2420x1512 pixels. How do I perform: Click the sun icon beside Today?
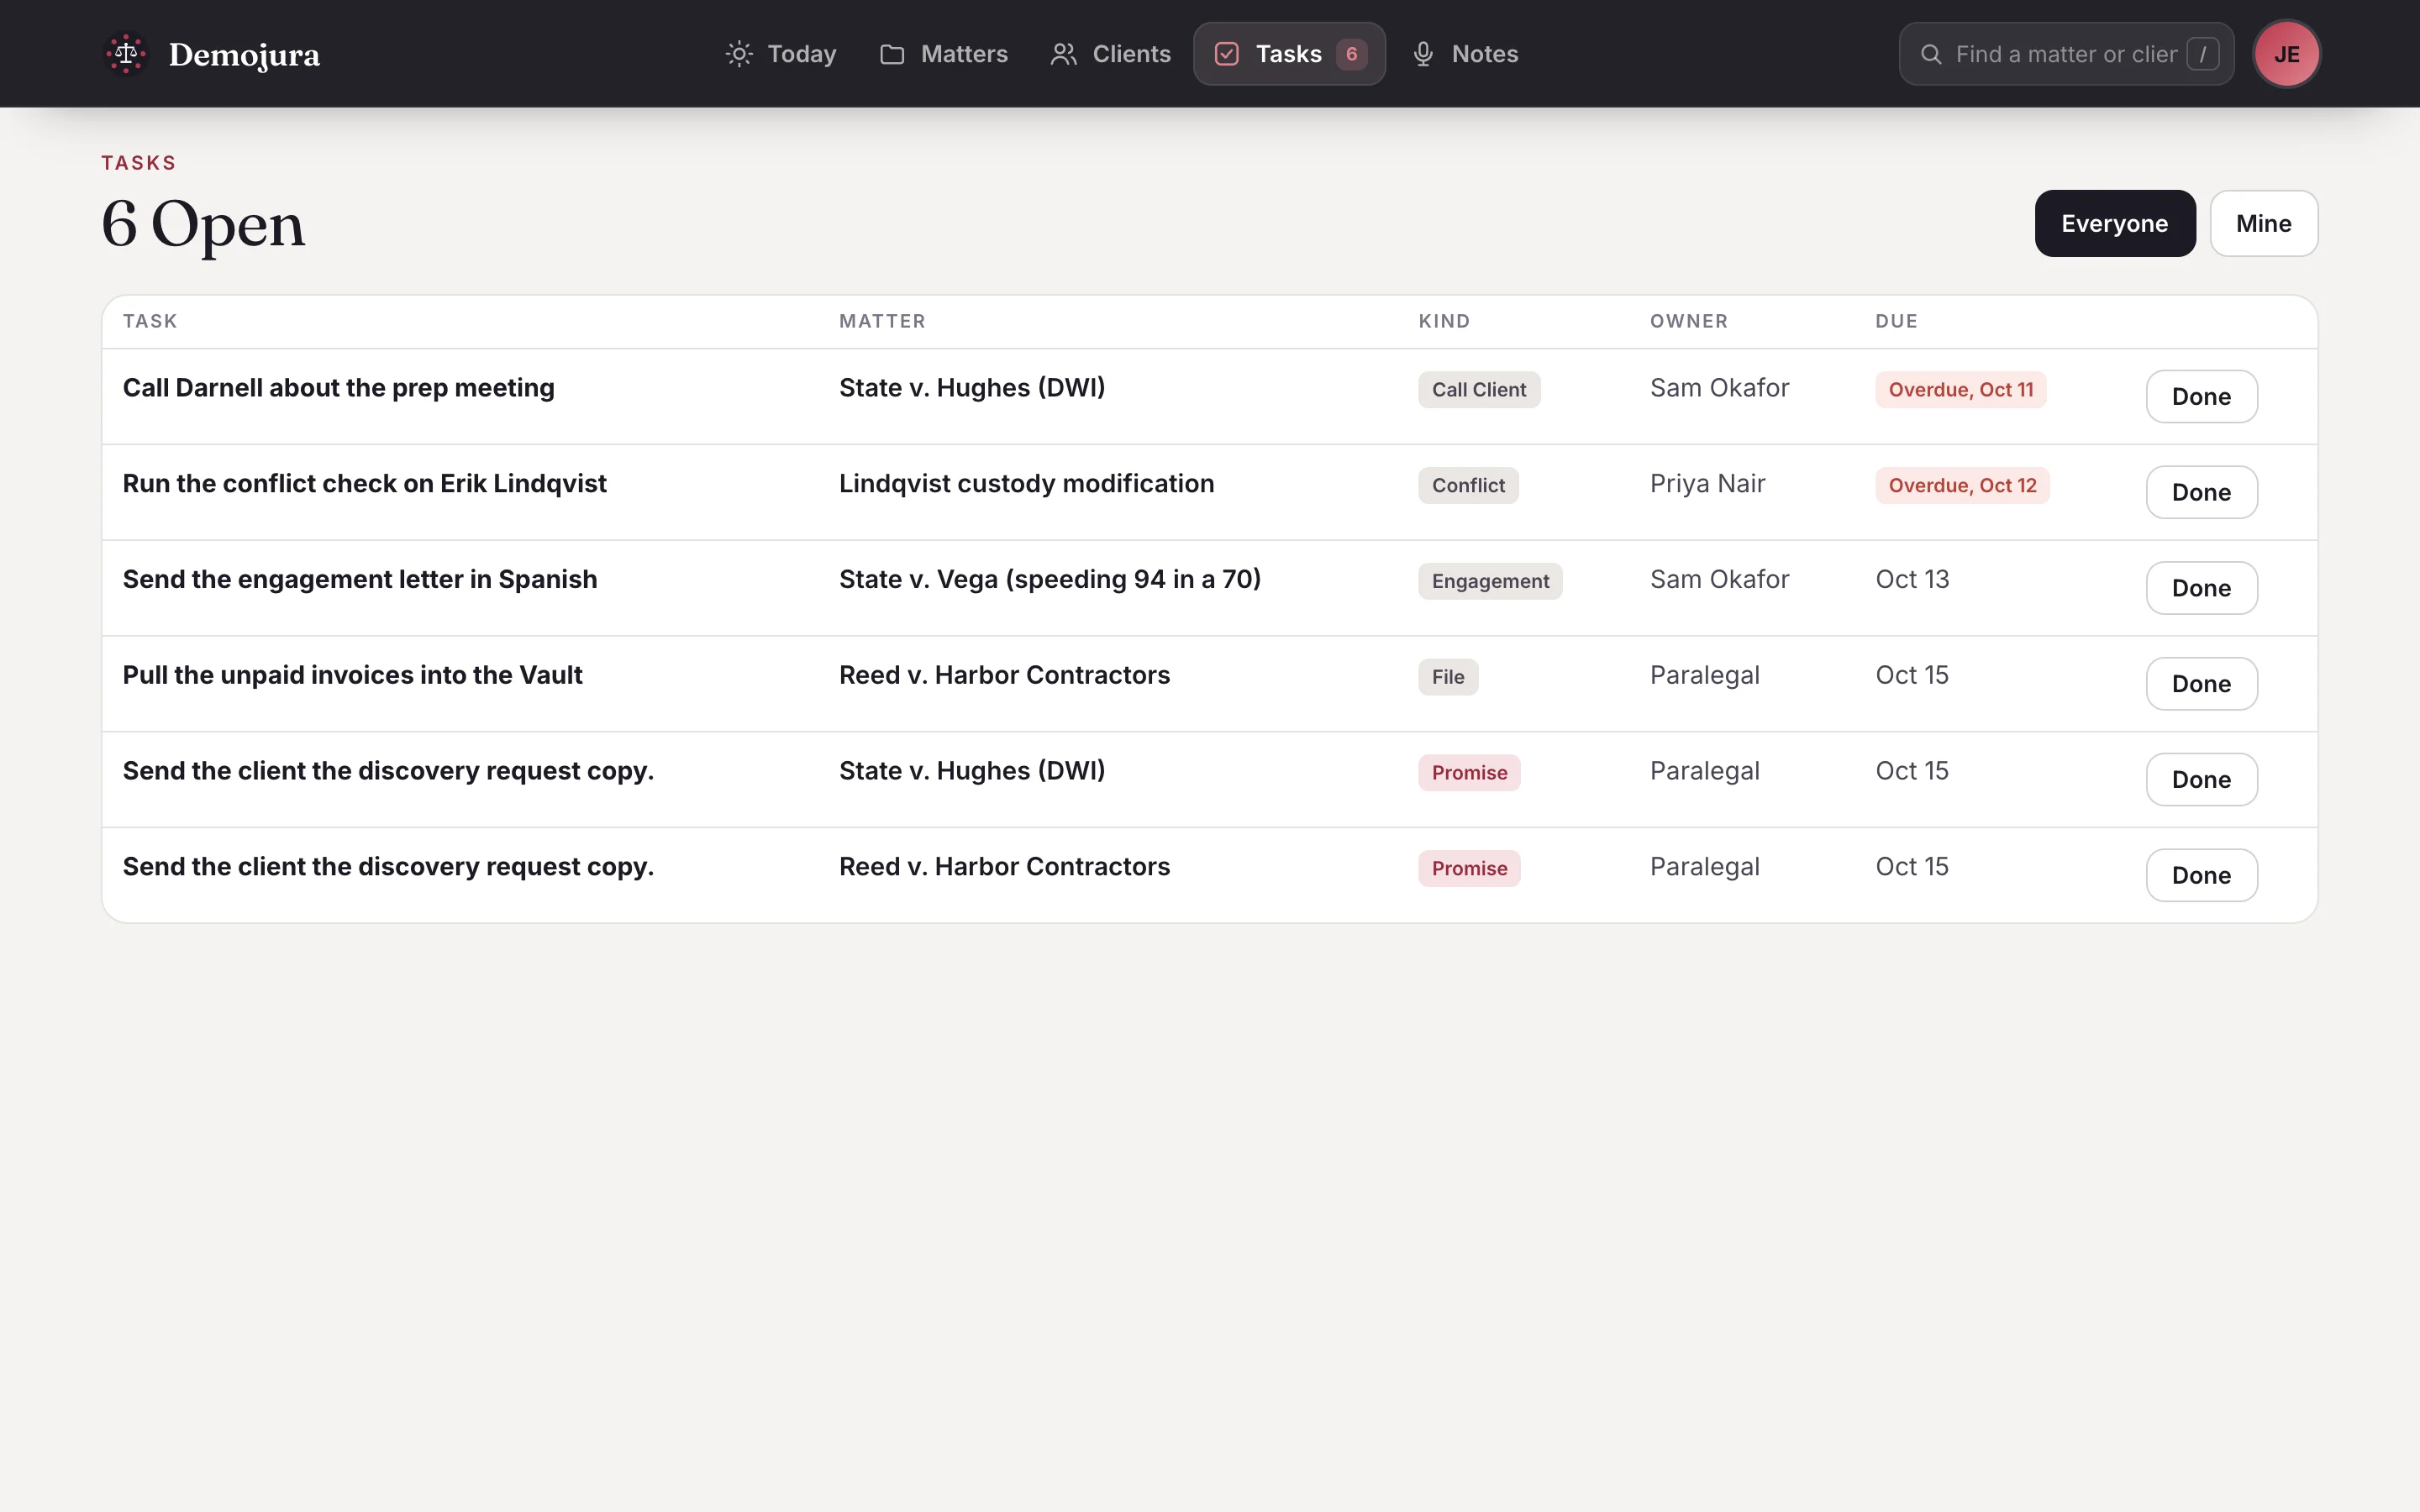(x=739, y=54)
